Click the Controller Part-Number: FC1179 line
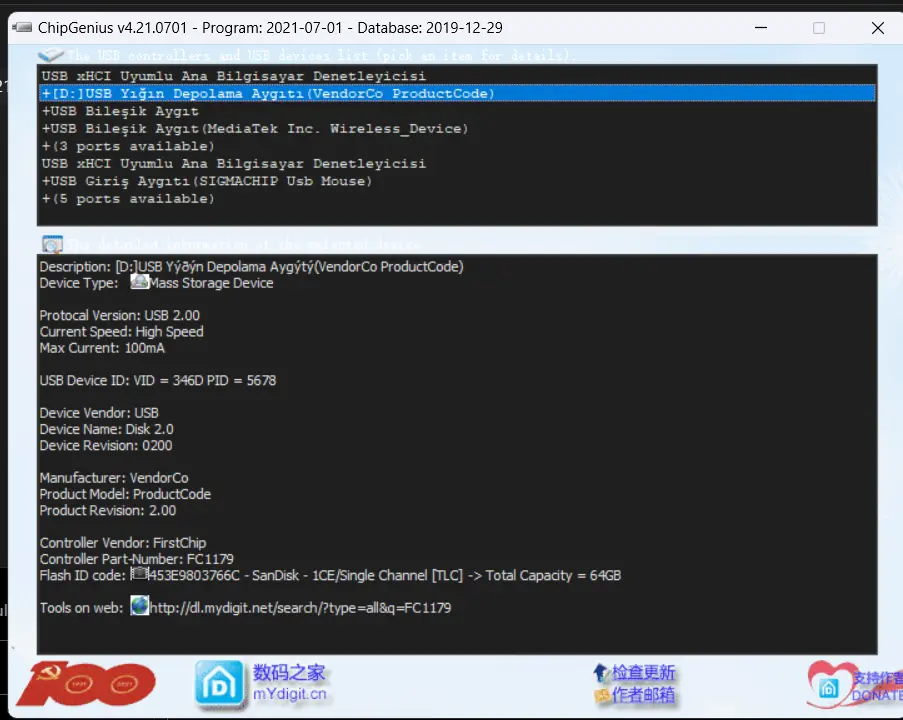Image resolution: width=903 pixels, height=720 pixels. pyautogui.click(x=136, y=559)
